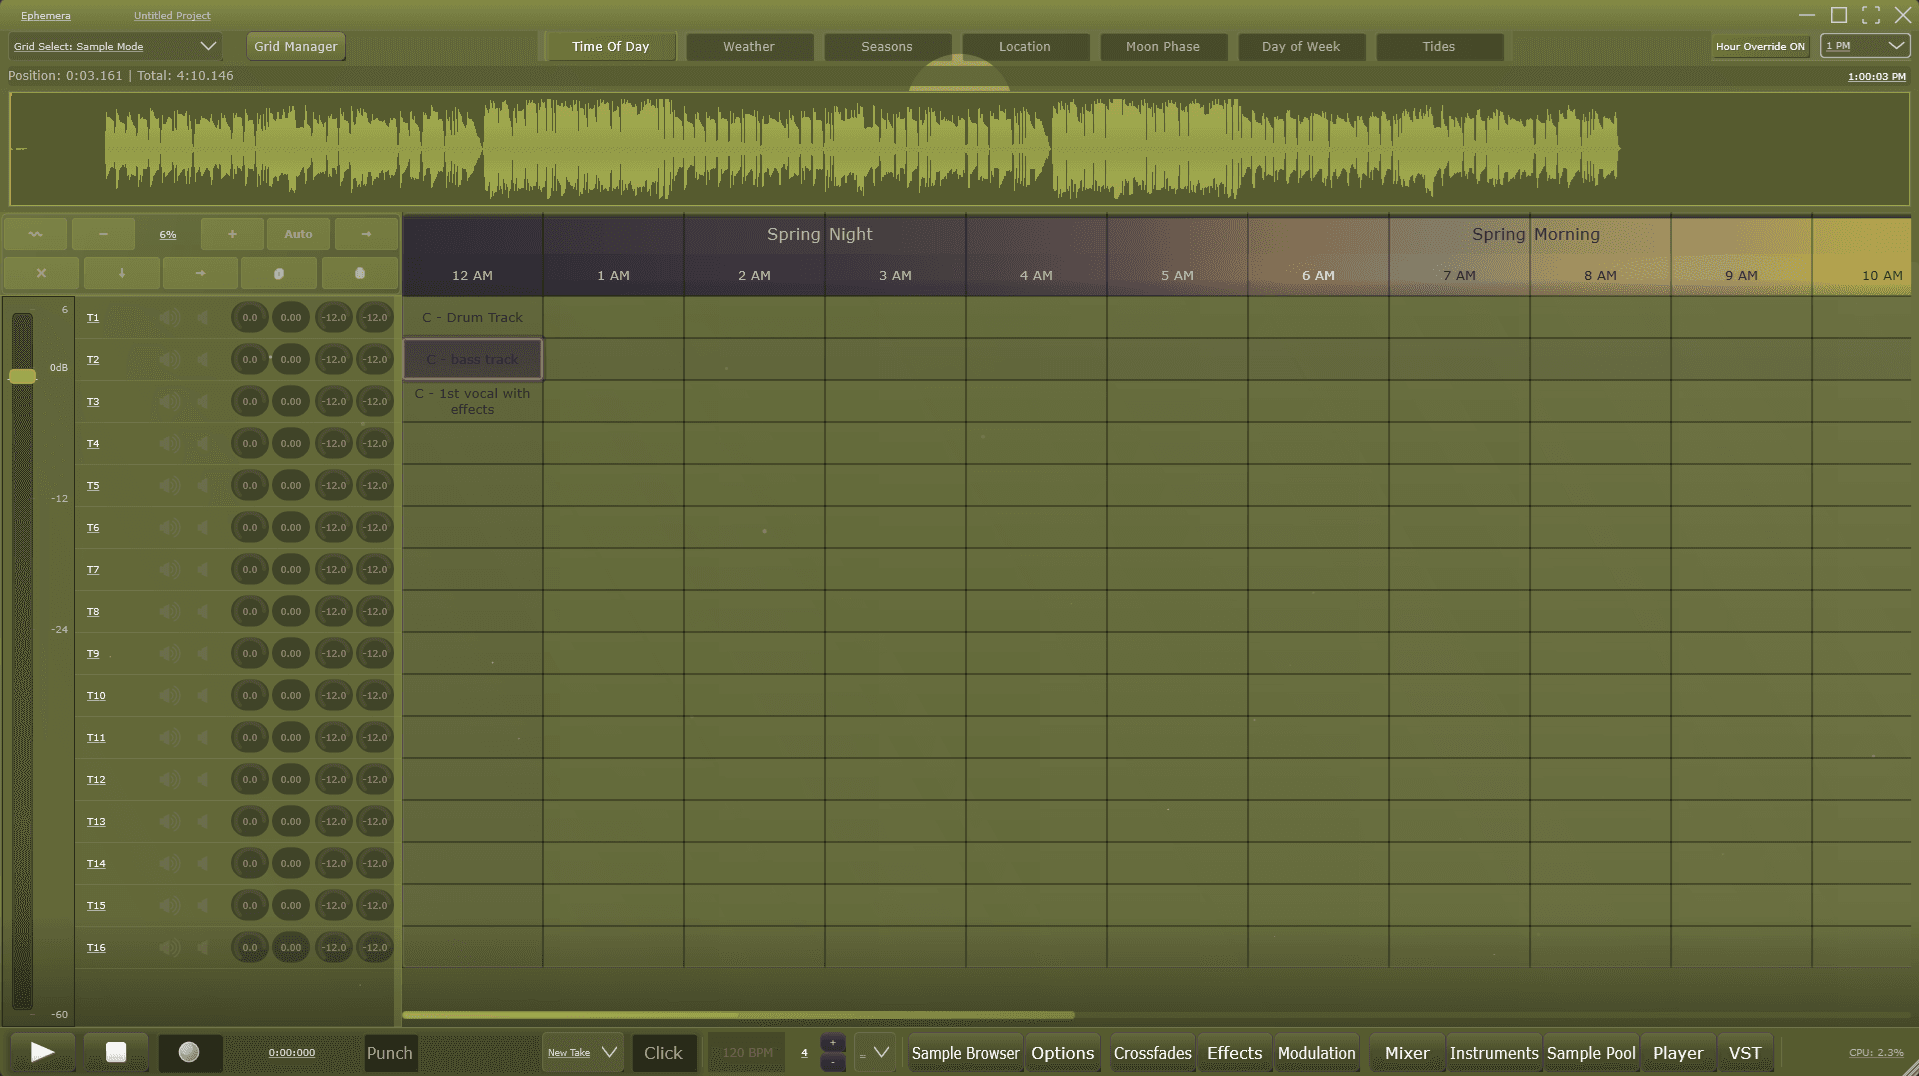Click the waveform icon button above tracks

coord(36,234)
